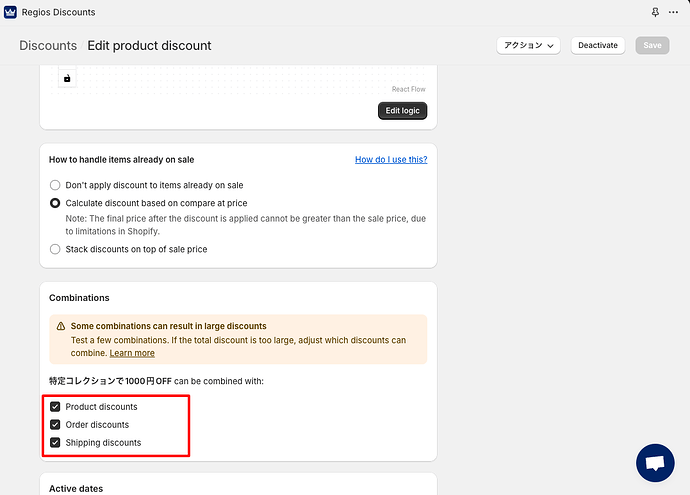Select Calculate discount based on compare at price
The height and width of the screenshot is (495, 690).
(55, 203)
